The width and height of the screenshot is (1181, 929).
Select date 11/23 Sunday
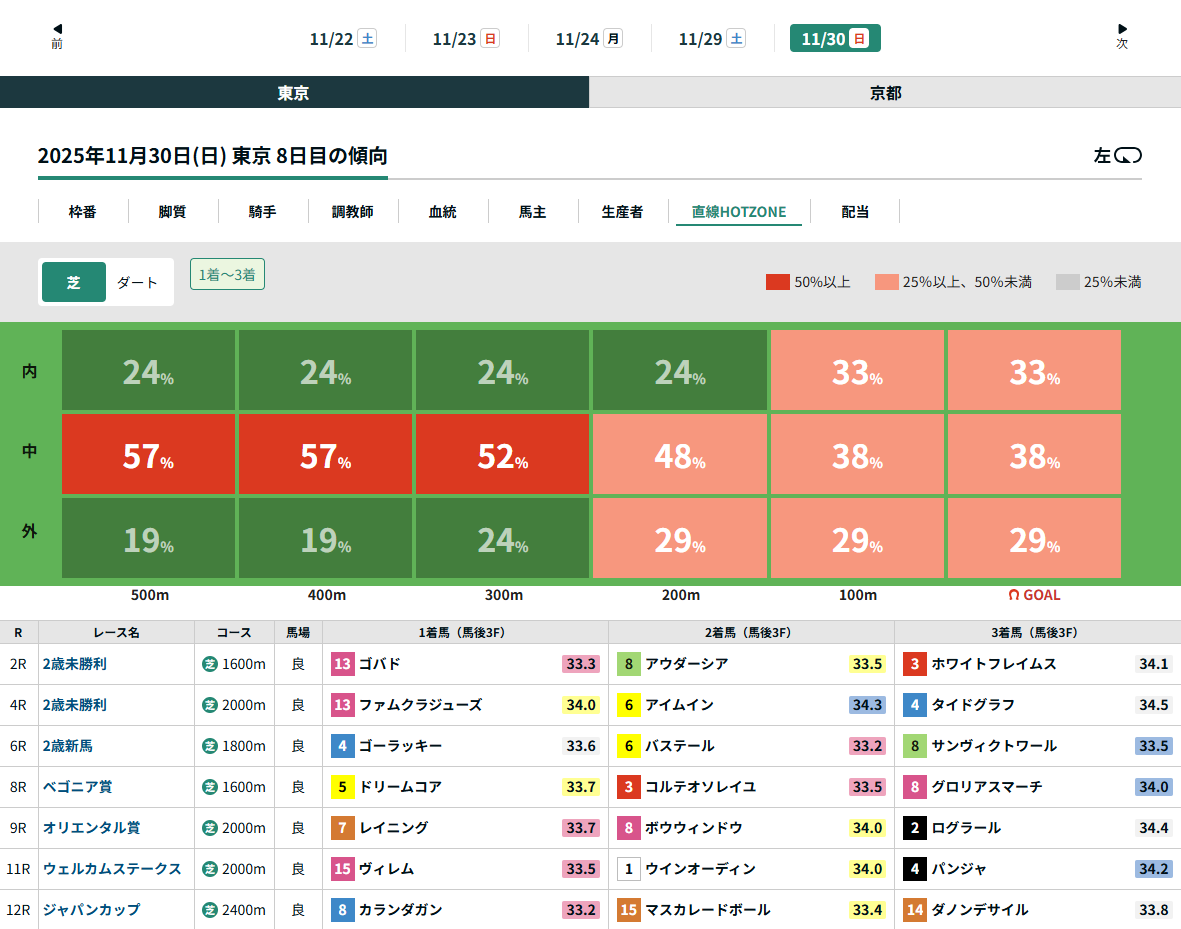466,38
